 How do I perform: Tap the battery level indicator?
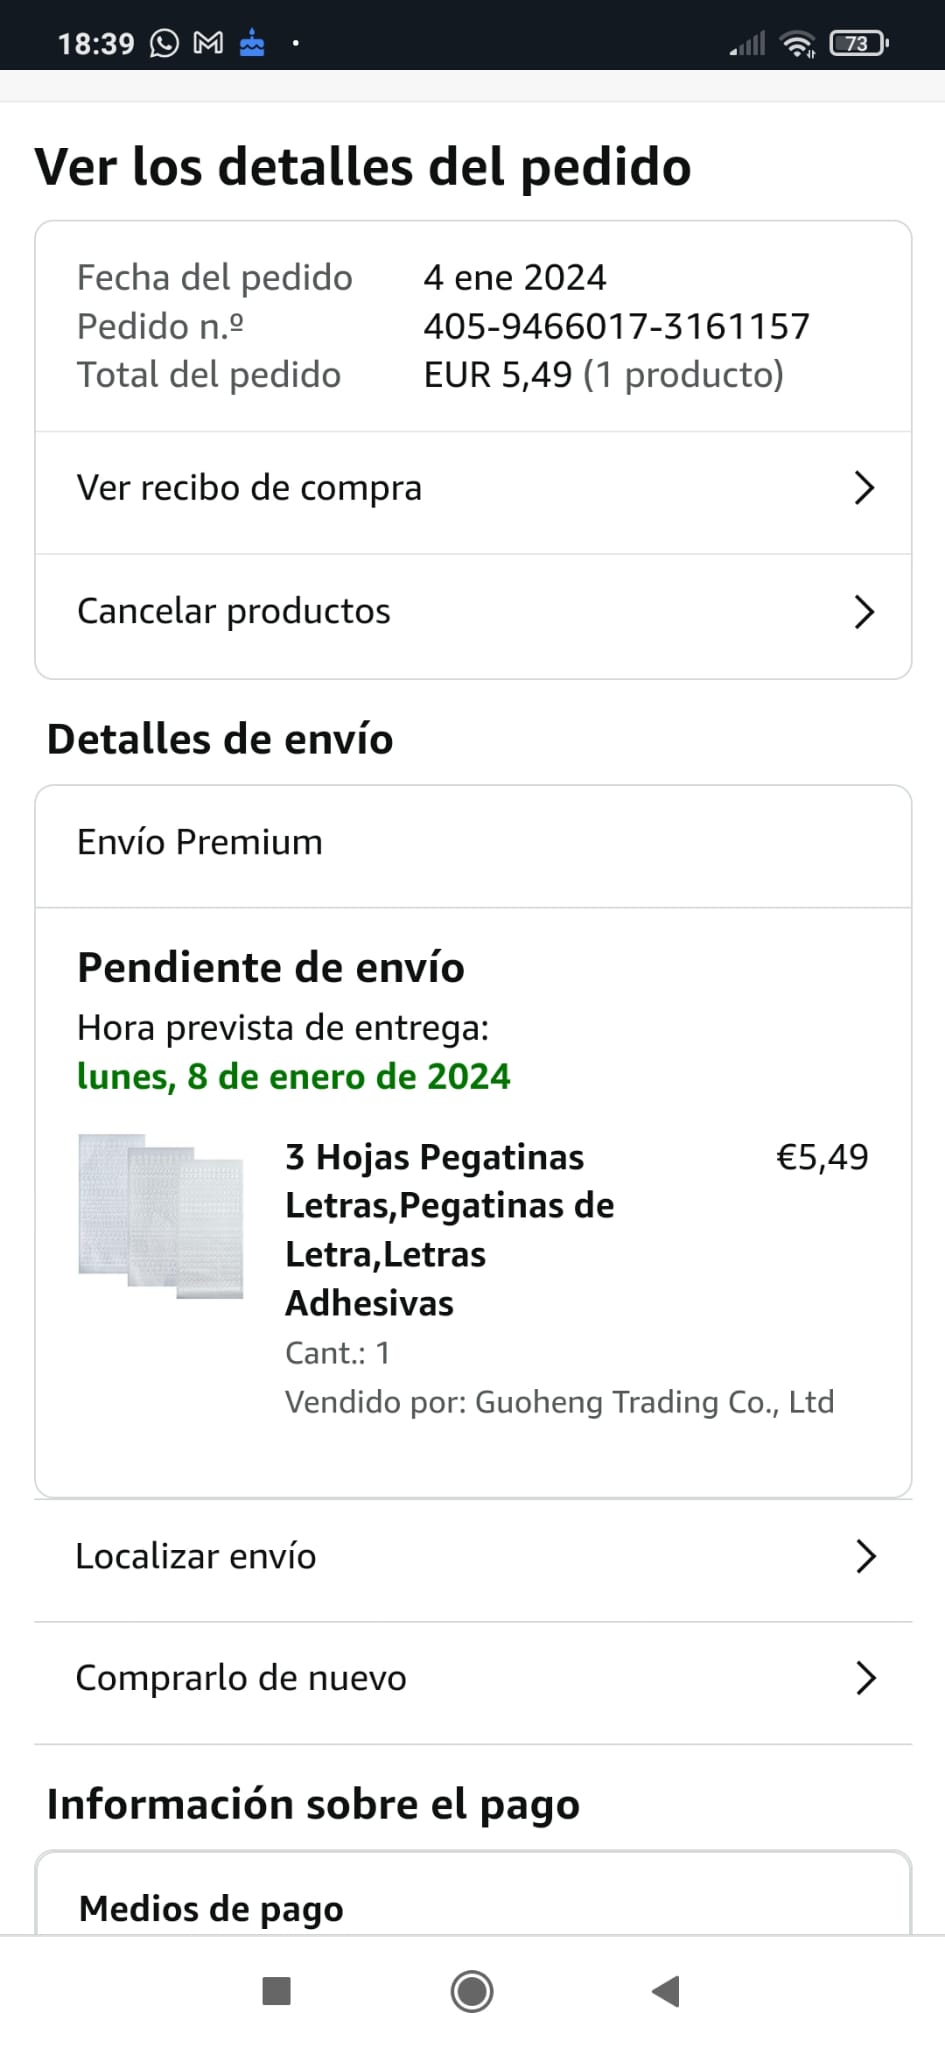[x=859, y=43]
